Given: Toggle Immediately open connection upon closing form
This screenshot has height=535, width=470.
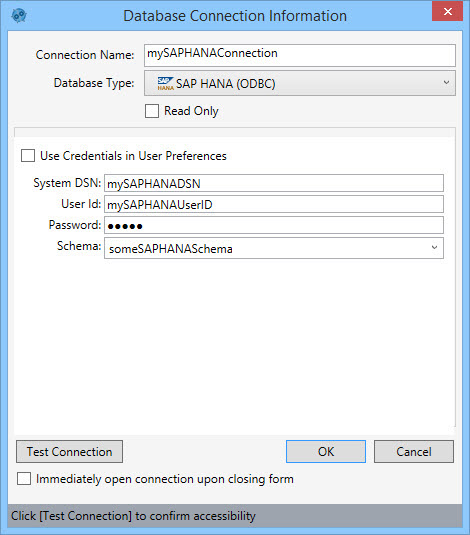Looking at the screenshot, I should click(x=24, y=479).
